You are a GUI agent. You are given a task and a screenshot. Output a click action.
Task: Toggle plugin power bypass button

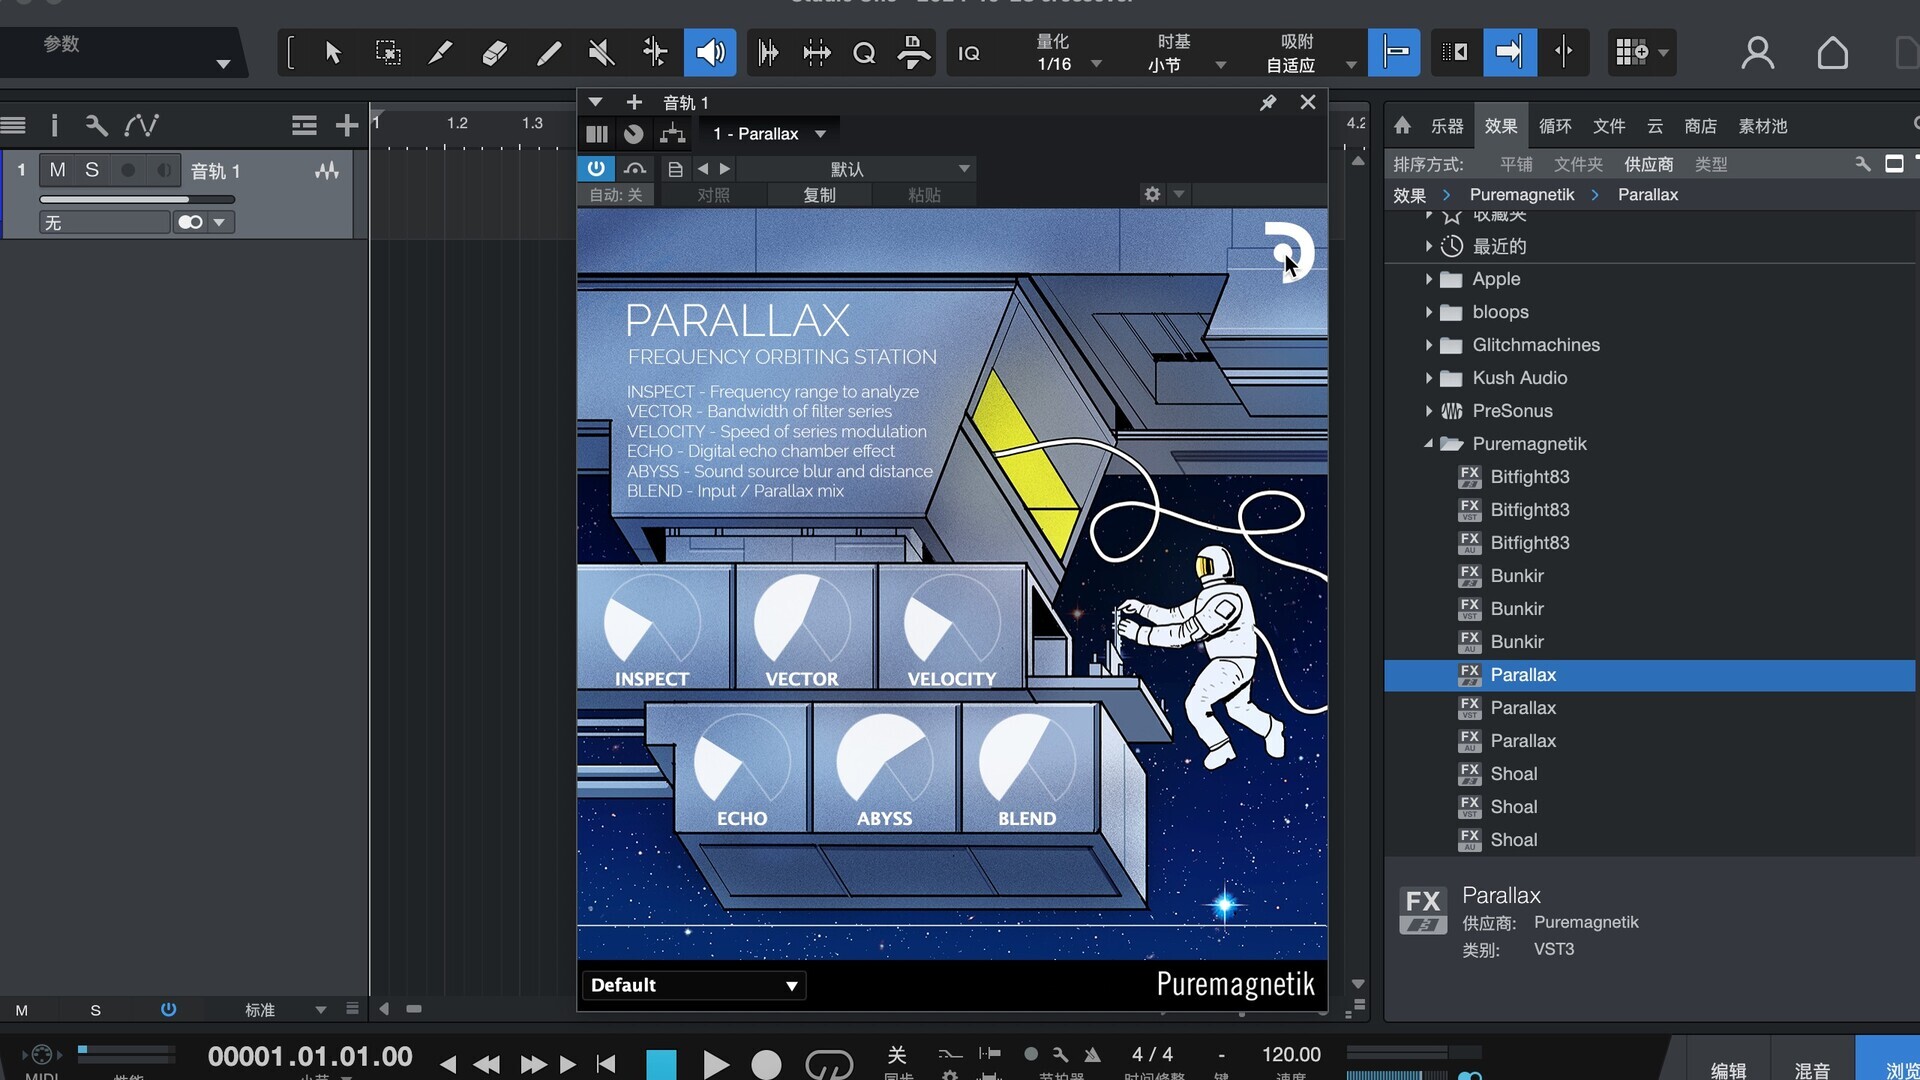click(596, 168)
